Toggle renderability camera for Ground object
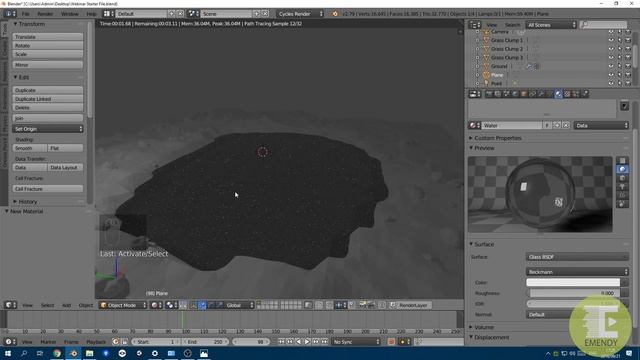 point(628,66)
